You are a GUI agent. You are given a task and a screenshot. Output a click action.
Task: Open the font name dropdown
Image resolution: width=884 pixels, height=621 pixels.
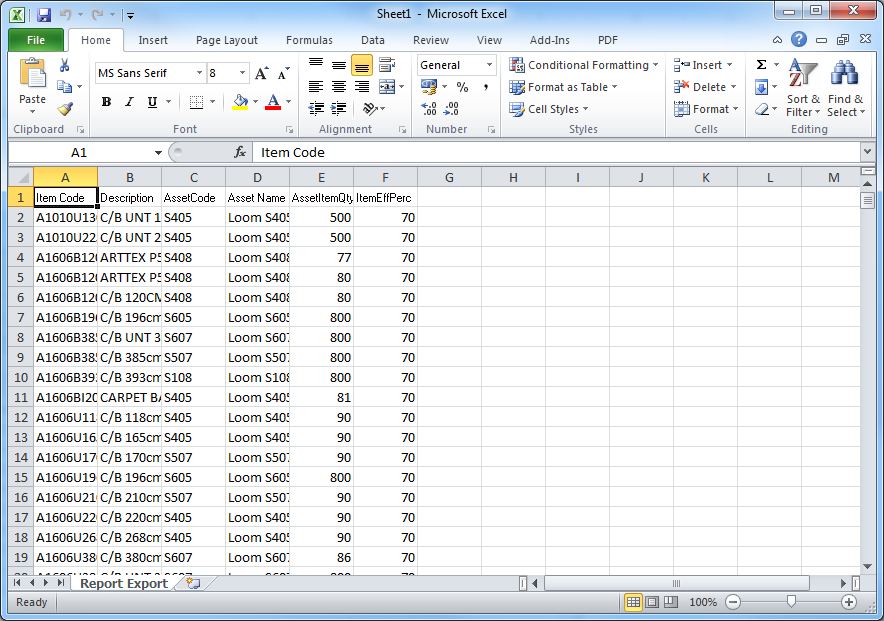click(199, 73)
